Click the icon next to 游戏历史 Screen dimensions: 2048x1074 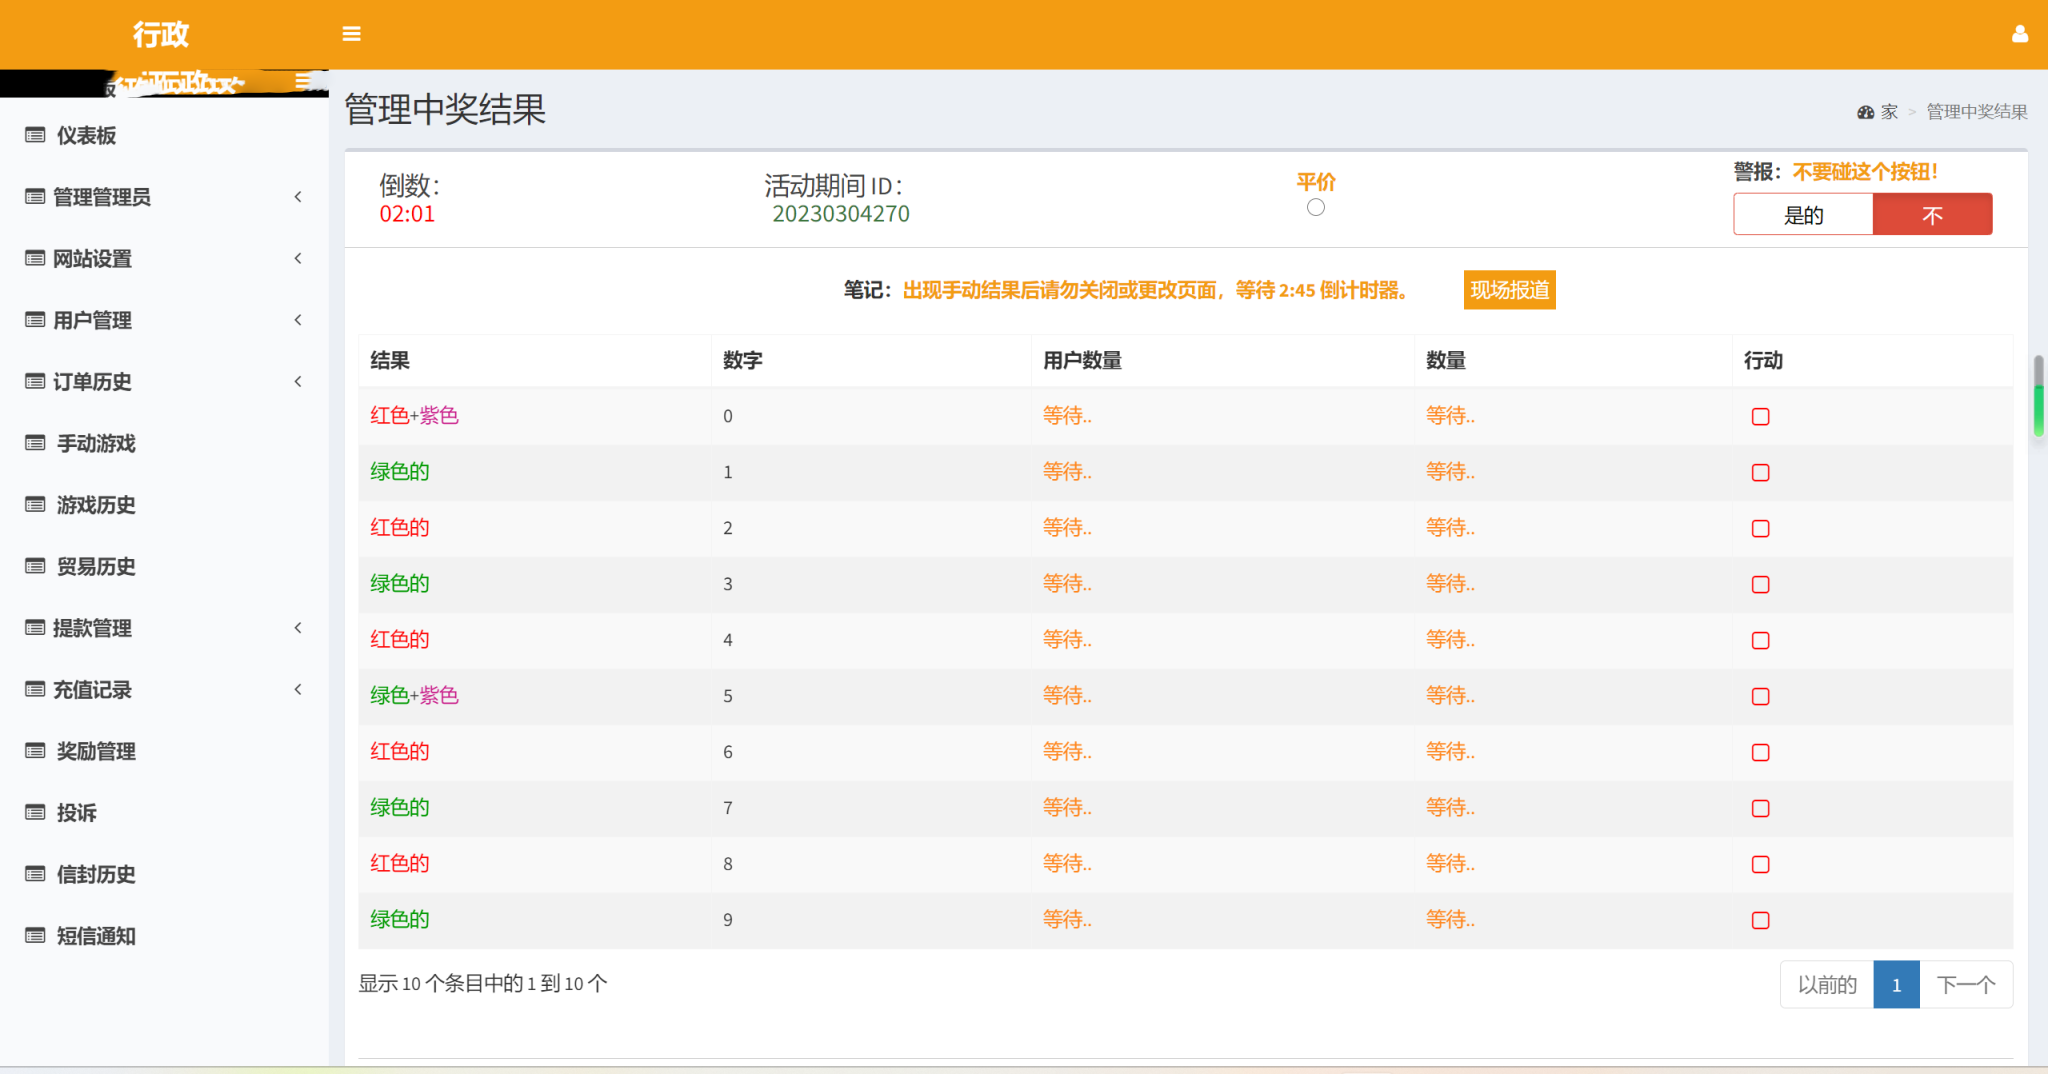[35, 504]
